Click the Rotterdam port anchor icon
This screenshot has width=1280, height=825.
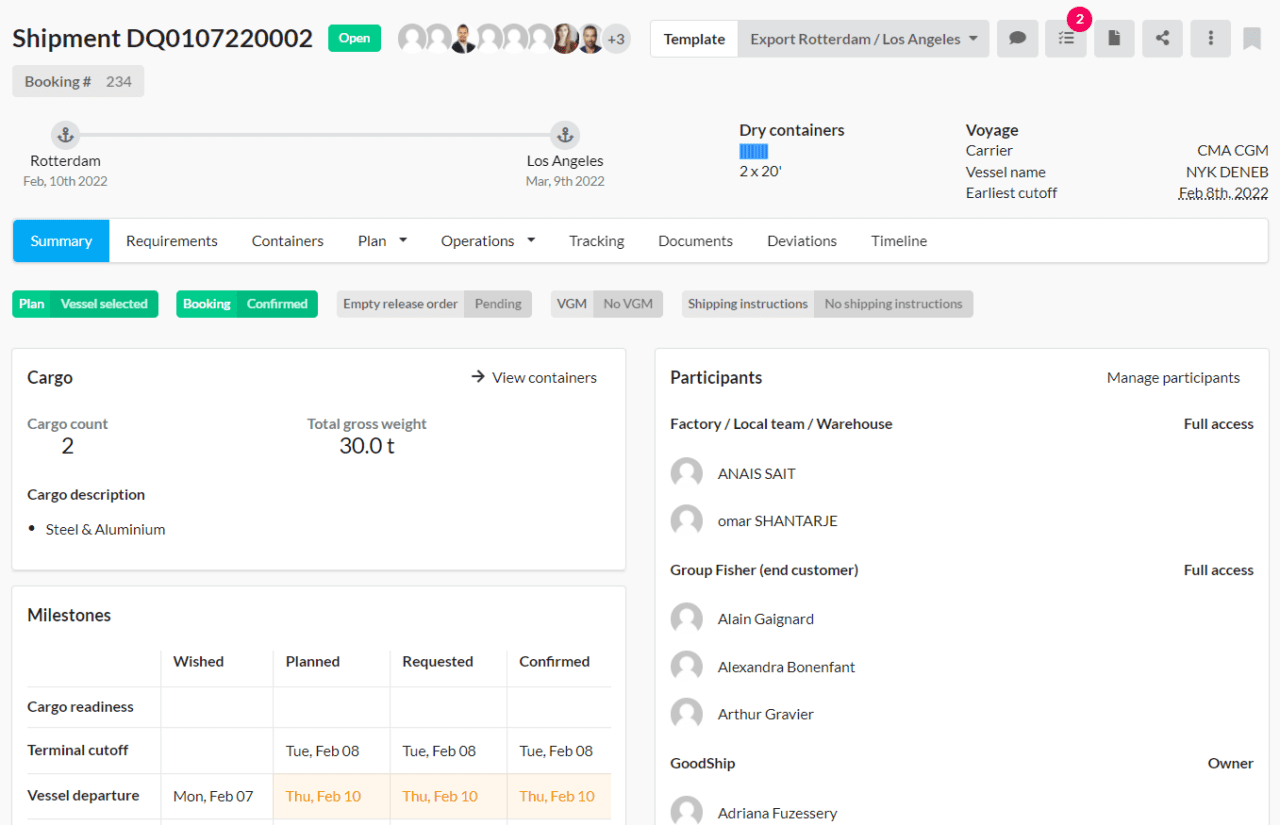pos(65,133)
